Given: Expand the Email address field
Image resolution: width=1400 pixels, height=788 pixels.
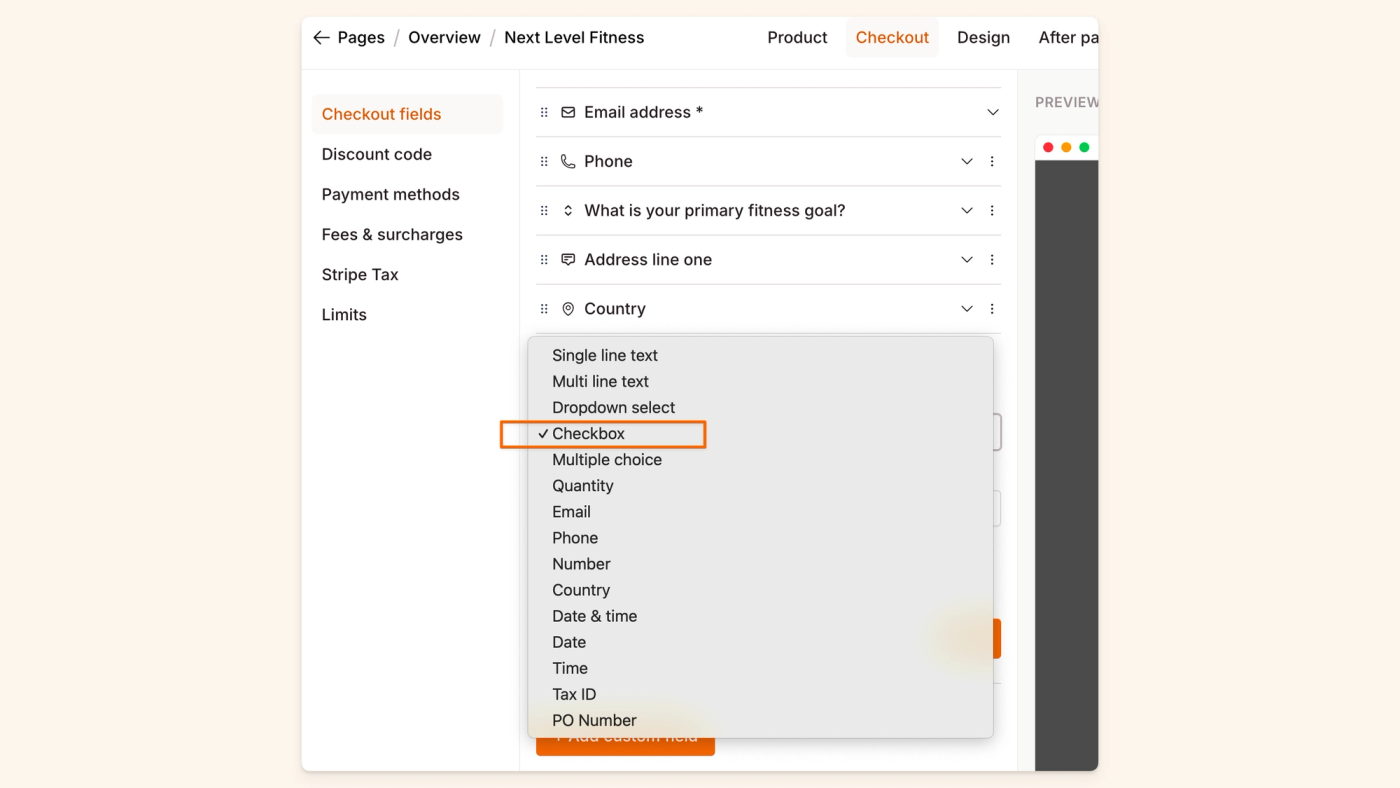Looking at the screenshot, I should pyautogui.click(x=992, y=112).
